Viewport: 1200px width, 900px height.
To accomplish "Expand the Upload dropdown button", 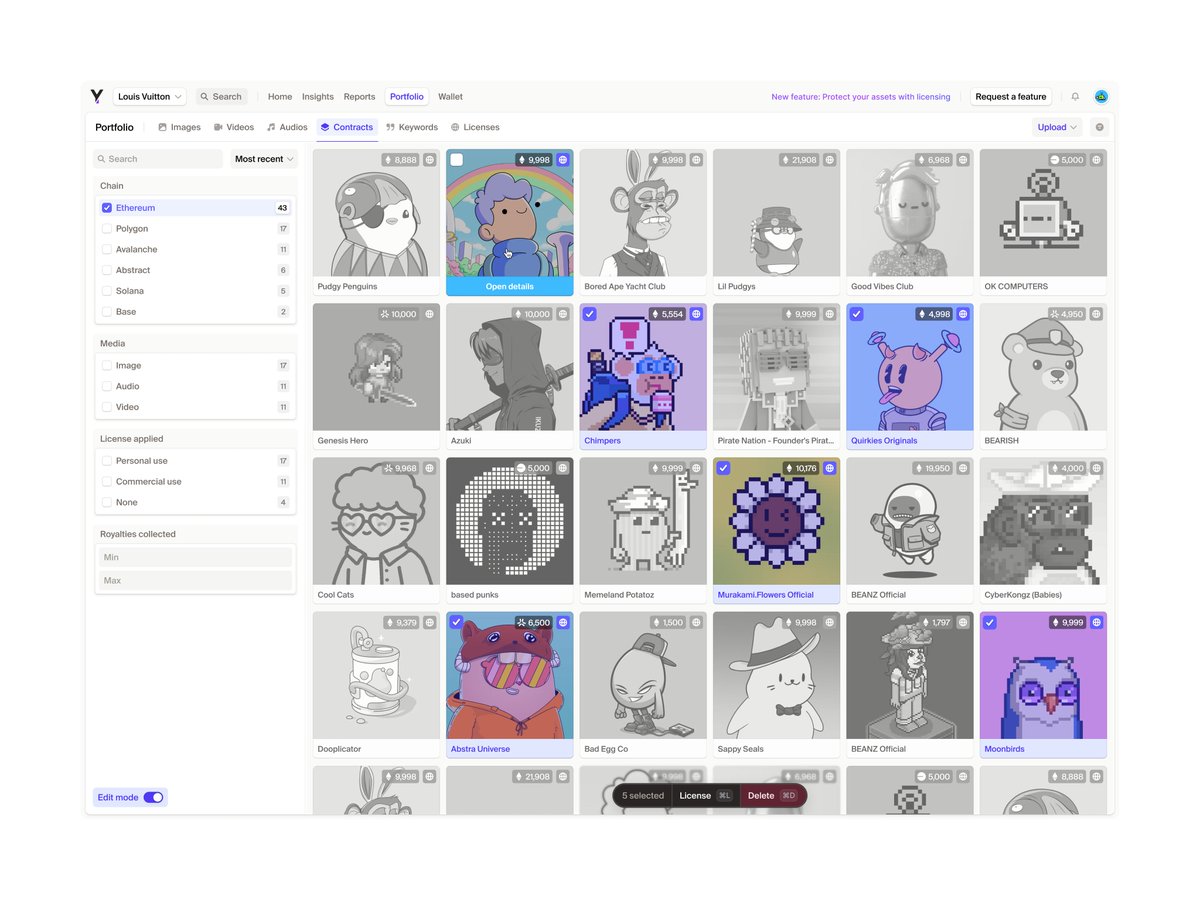I will 1057,127.
